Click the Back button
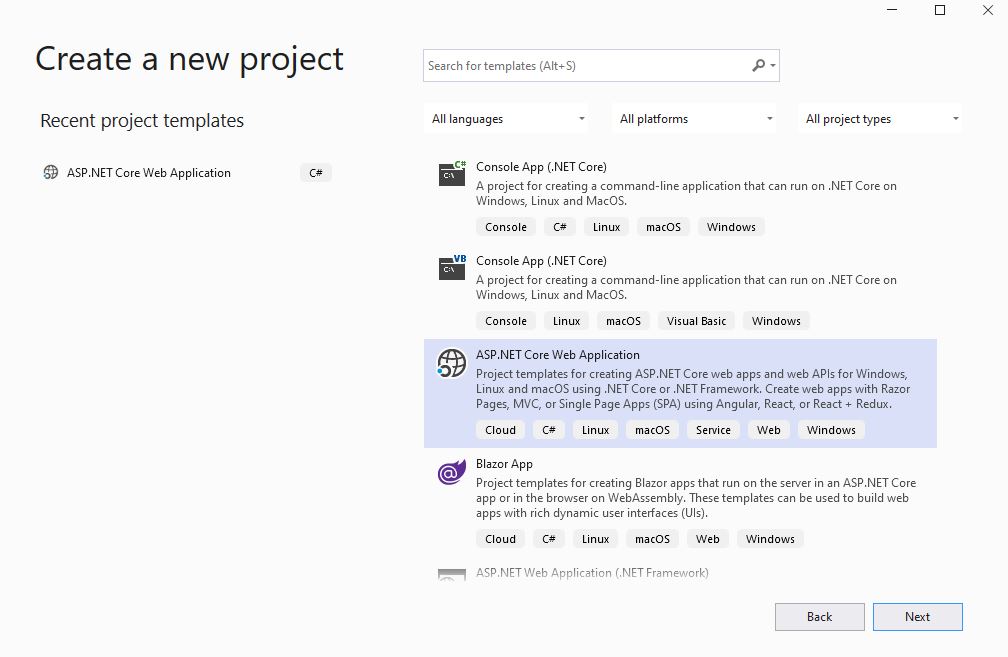The width and height of the screenshot is (1008, 657). 819,616
